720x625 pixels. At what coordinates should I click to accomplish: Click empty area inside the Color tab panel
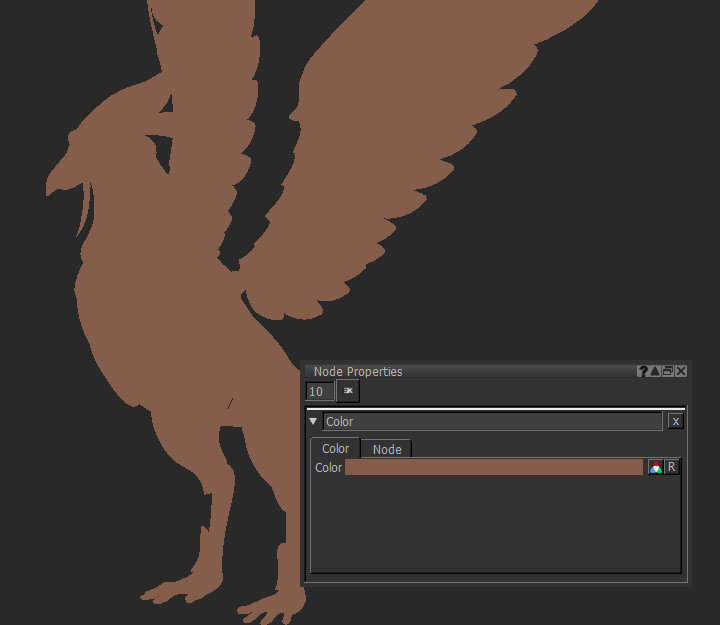point(495,525)
